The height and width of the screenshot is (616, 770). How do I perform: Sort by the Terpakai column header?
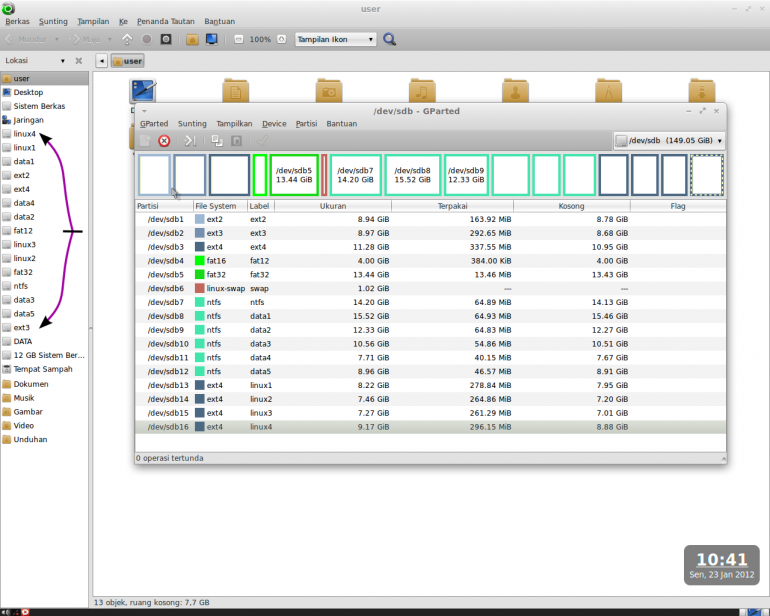(452, 206)
